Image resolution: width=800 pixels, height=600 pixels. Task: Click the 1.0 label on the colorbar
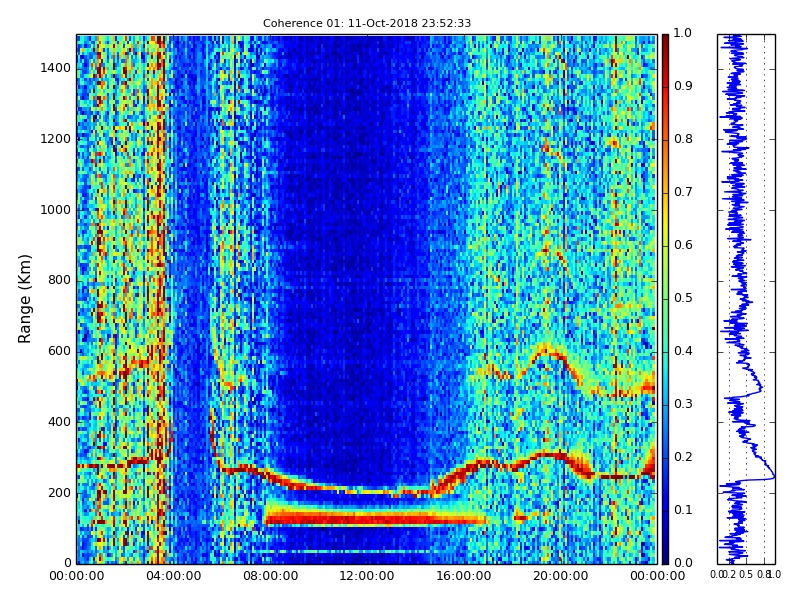click(683, 33)
